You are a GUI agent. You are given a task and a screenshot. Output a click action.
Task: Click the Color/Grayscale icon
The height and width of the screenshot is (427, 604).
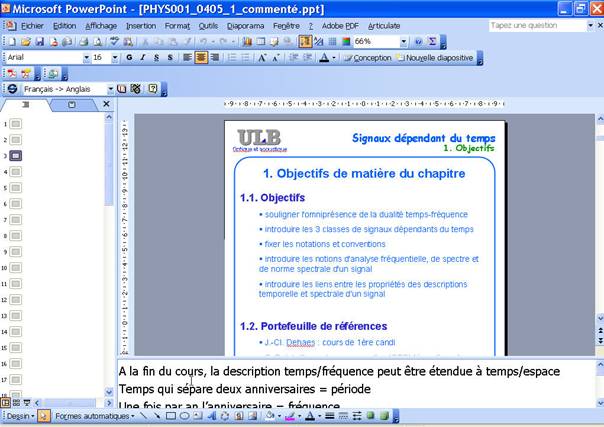(x=346, y=42)
